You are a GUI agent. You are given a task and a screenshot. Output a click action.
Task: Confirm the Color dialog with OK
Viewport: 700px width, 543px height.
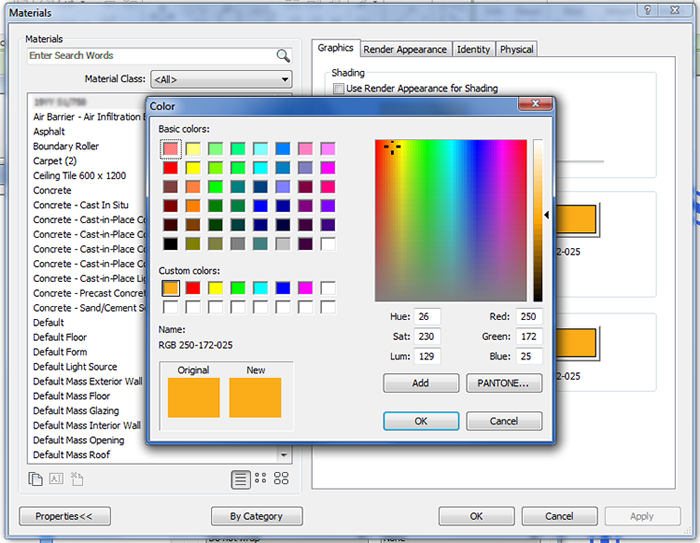pos(421,421)
